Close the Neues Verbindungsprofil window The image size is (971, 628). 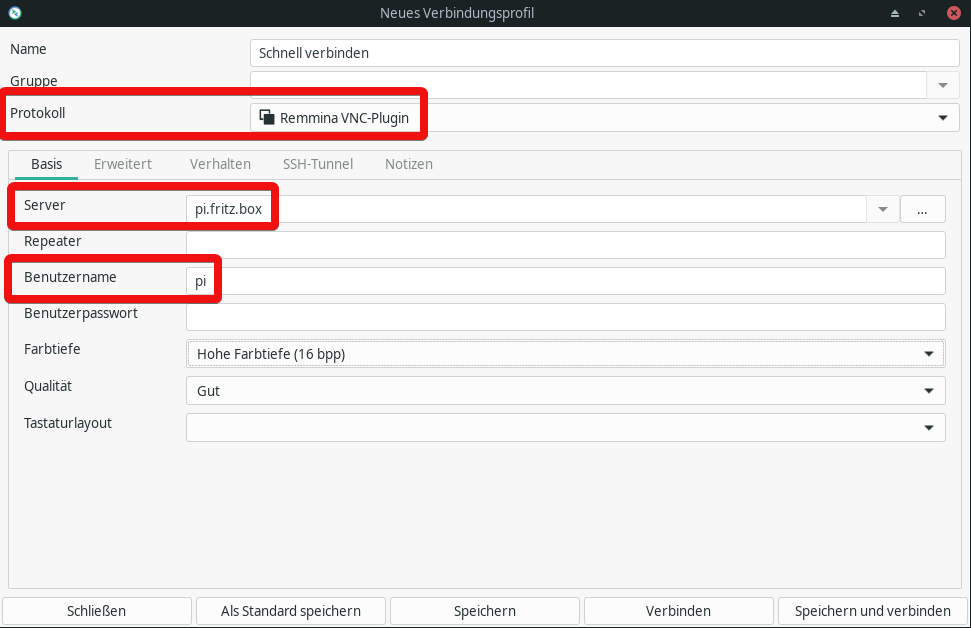pos(954,13)
